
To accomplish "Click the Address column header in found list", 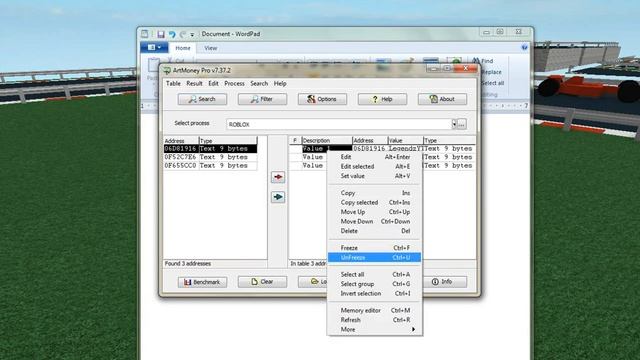I will (181, 141).
